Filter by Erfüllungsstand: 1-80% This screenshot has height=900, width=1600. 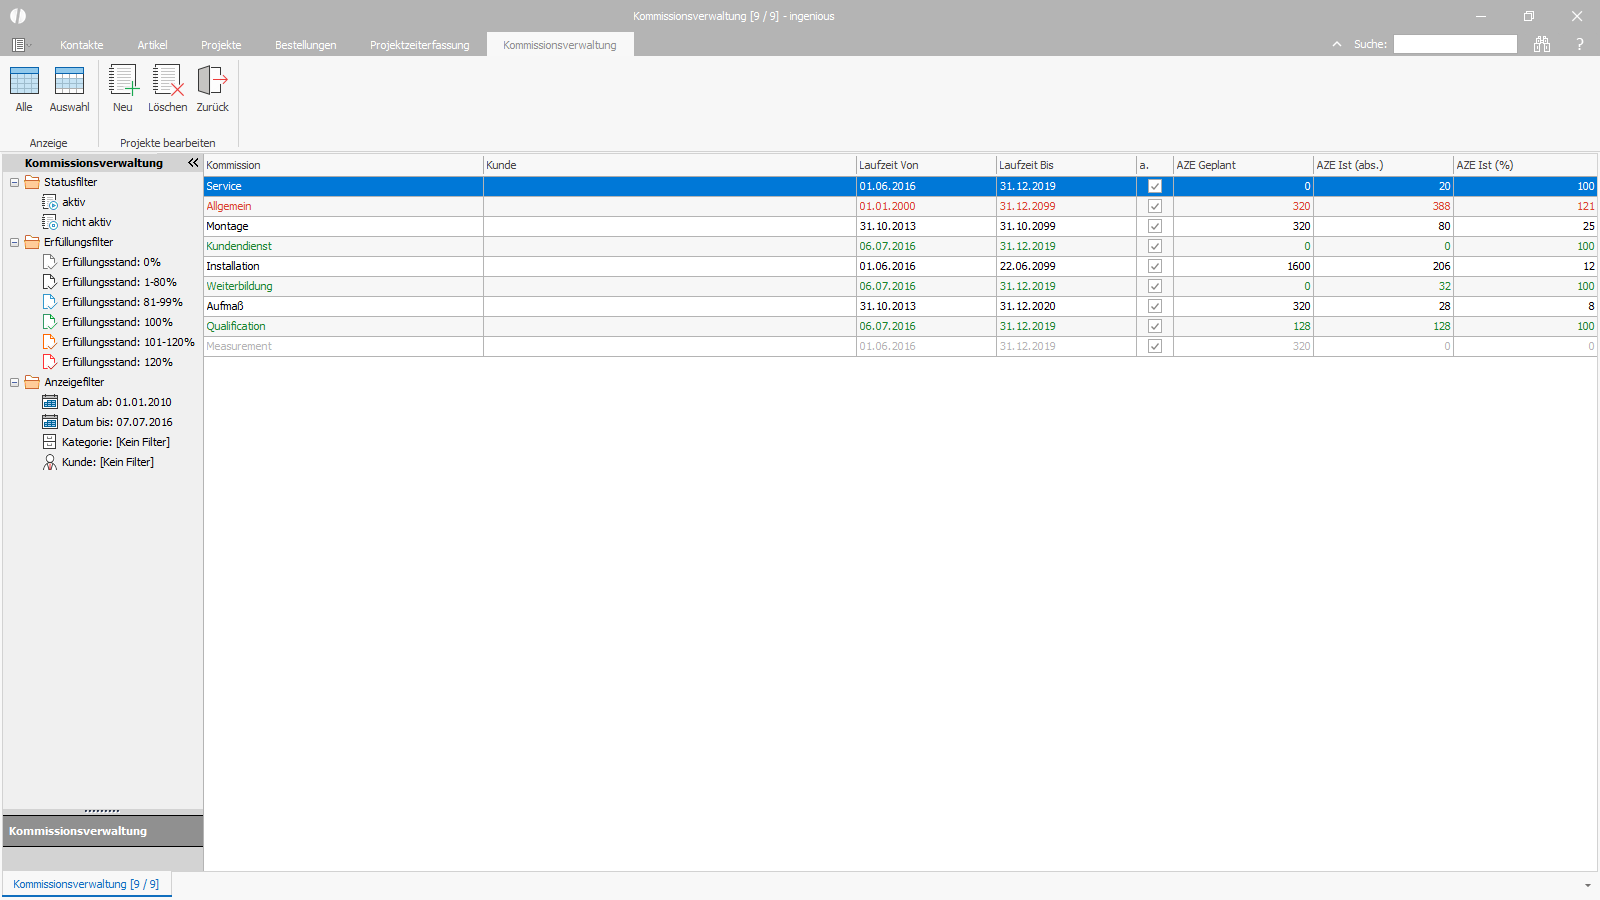[118, 282]
